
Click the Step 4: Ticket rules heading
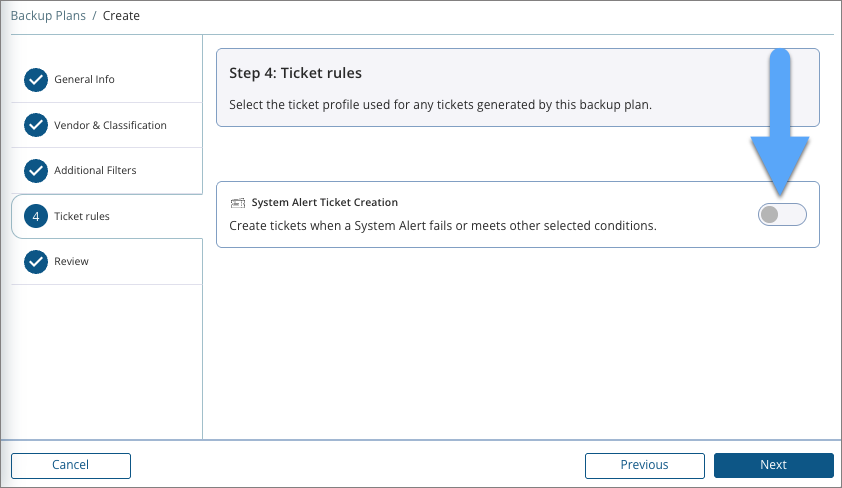[295, 73]
